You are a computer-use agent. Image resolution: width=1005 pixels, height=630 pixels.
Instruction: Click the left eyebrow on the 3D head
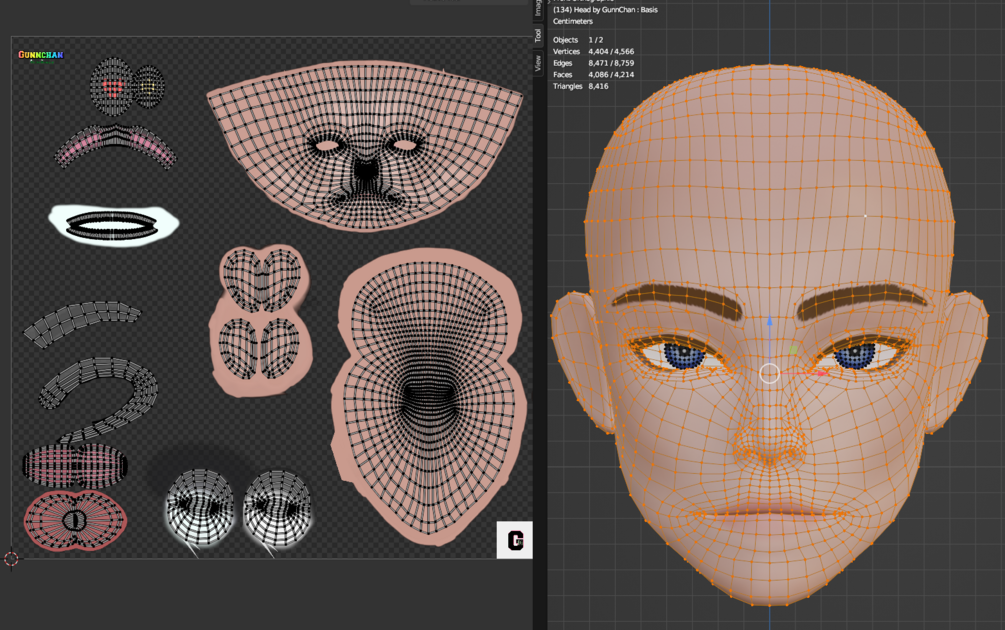678,301
